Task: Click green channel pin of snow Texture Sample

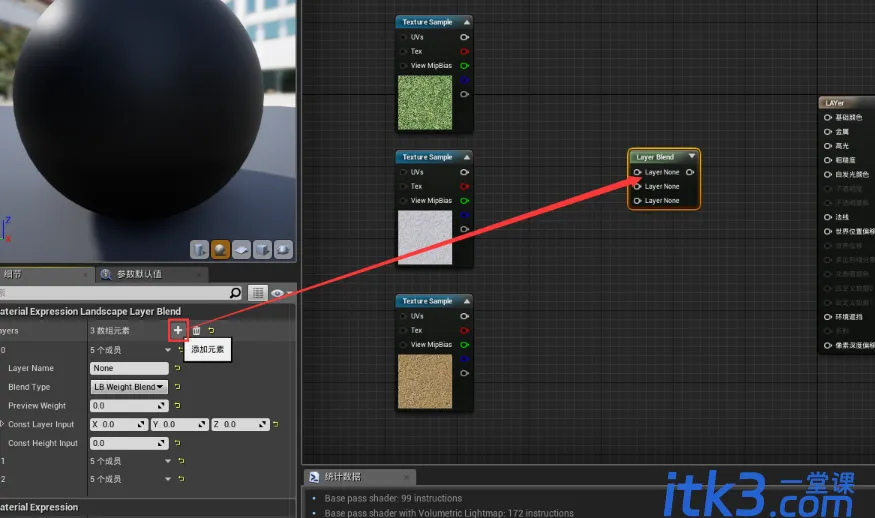Action: [464, 200]
